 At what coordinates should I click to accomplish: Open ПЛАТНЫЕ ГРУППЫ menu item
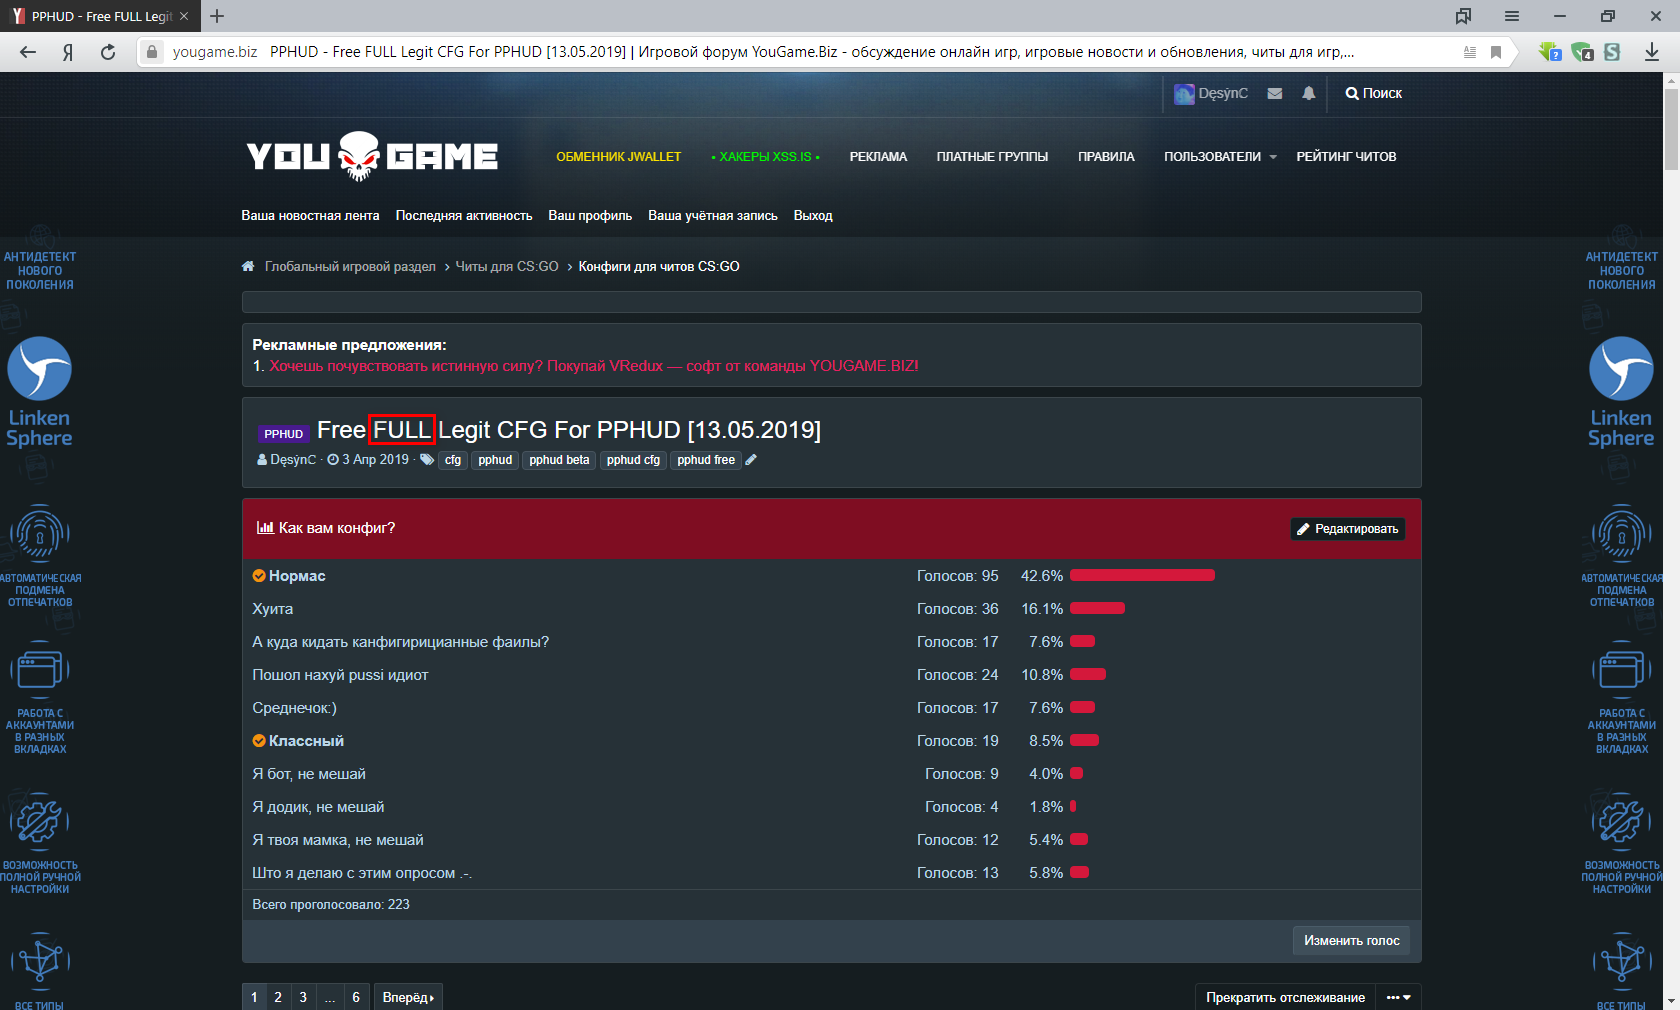click(x=992, y=157)
